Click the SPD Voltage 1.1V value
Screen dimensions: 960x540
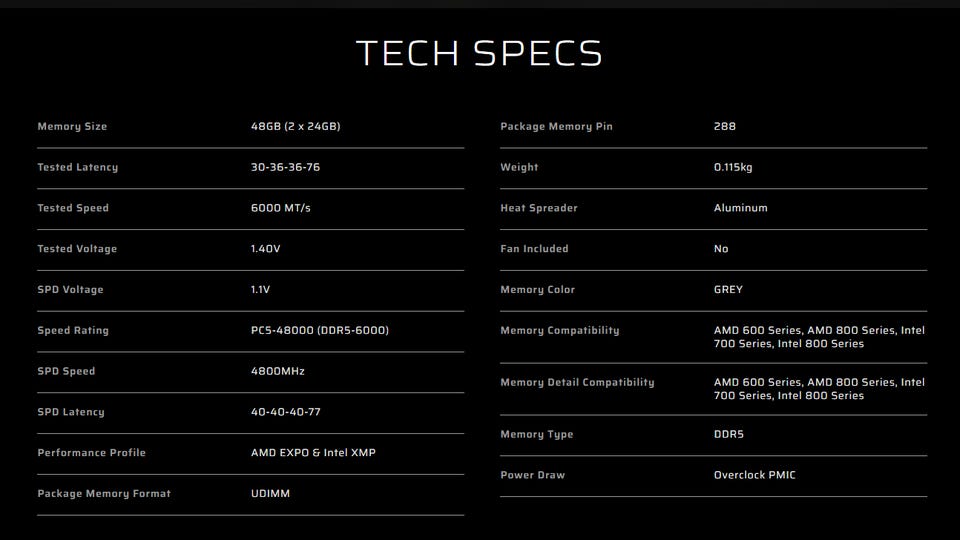click(x=260, y=290)
